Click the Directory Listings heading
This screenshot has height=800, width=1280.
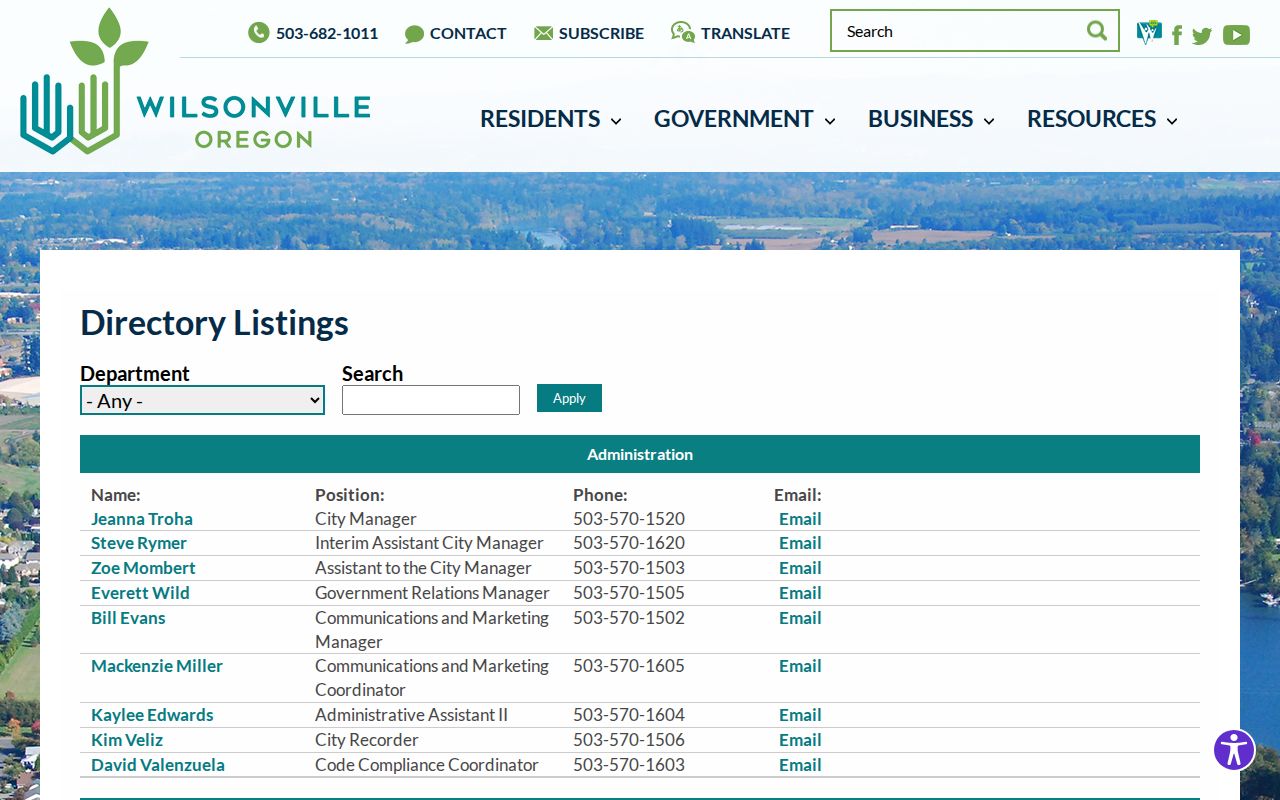point(214,323)
